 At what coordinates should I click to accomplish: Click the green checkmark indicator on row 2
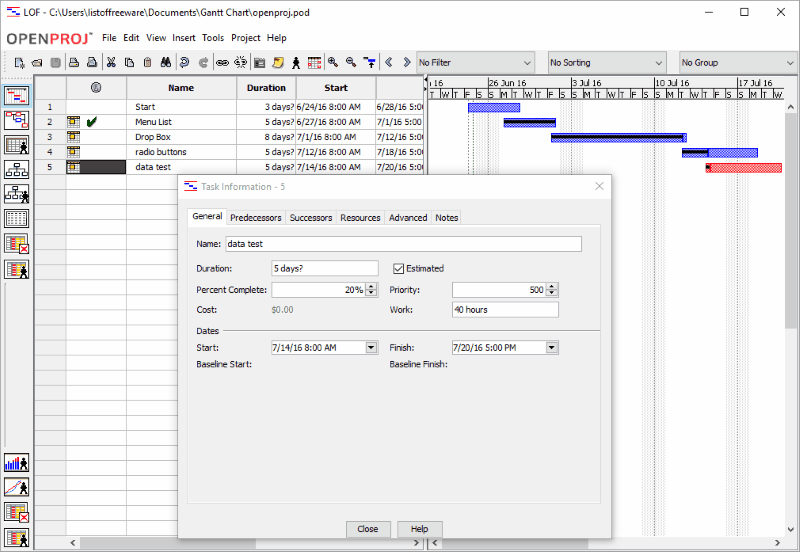pos(92,122)
